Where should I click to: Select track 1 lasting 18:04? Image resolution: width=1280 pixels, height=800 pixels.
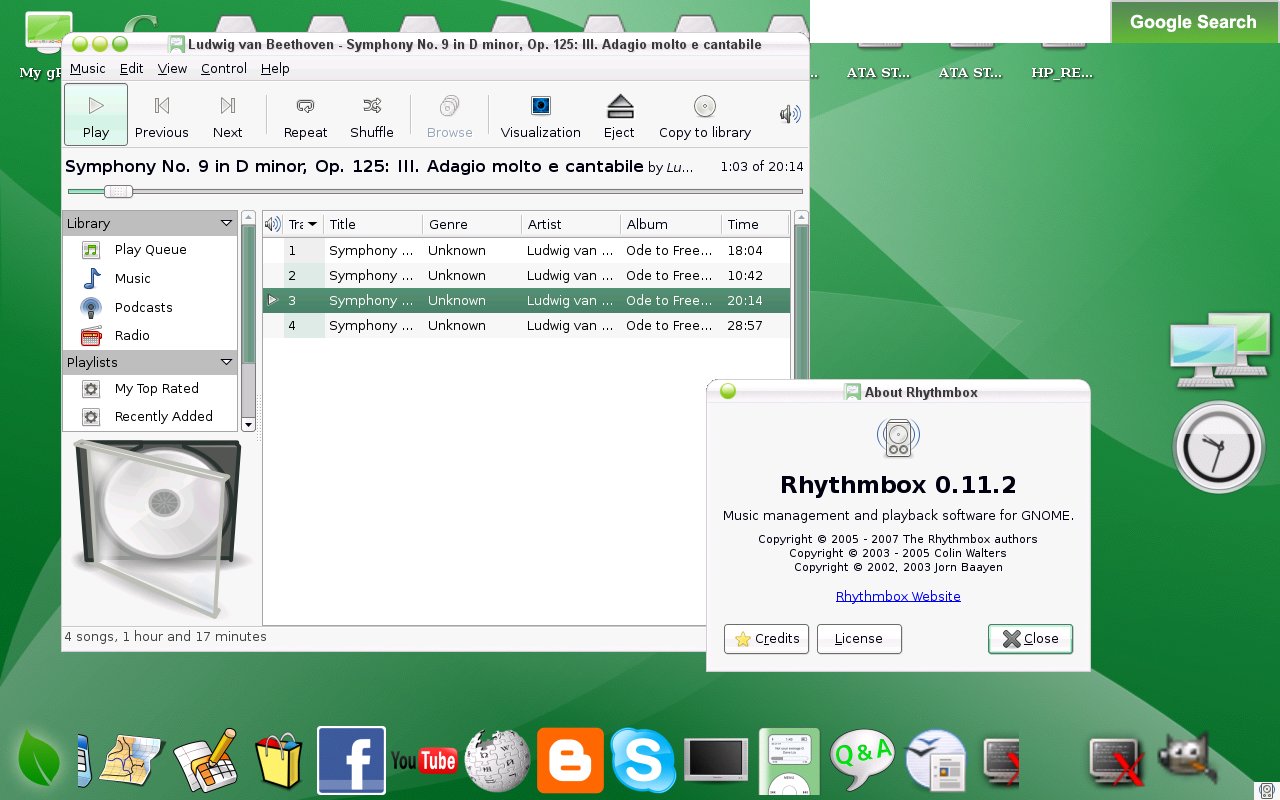click(527, 250)
